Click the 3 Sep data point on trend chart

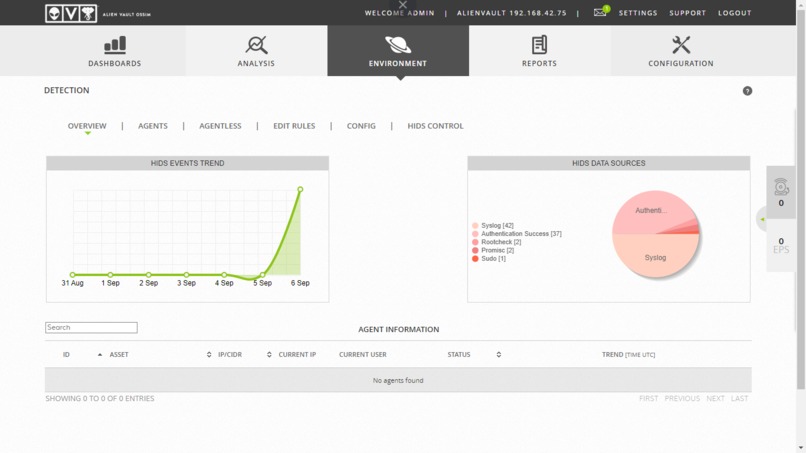[x=187, y=275]
